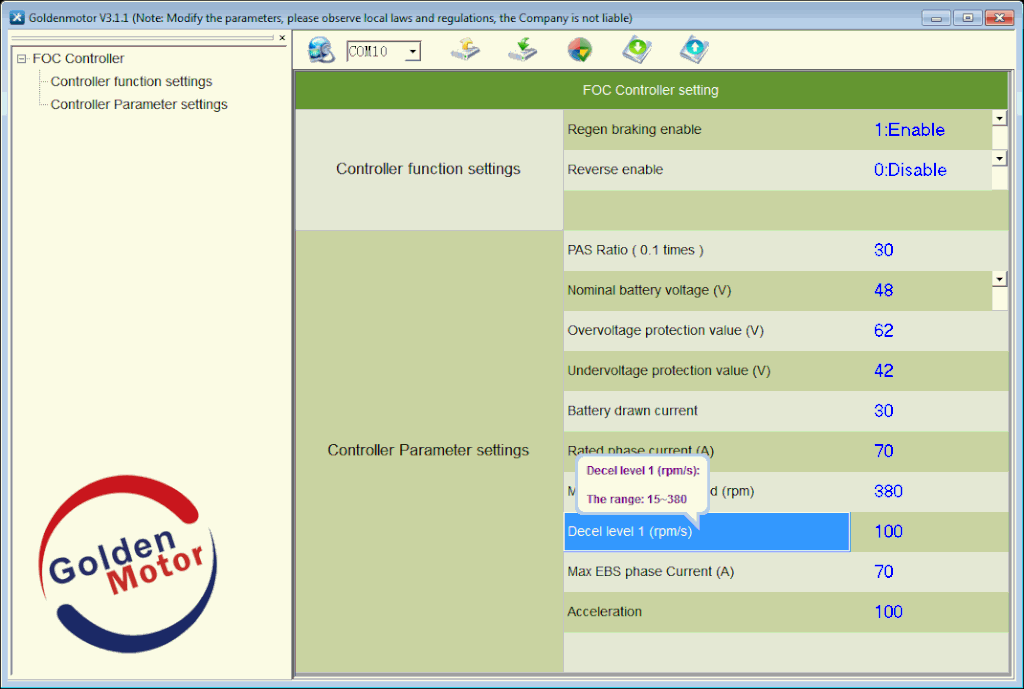Click the PAS Ratio value 30
The height and width of the screenshot is (689, 1024).
884,251
